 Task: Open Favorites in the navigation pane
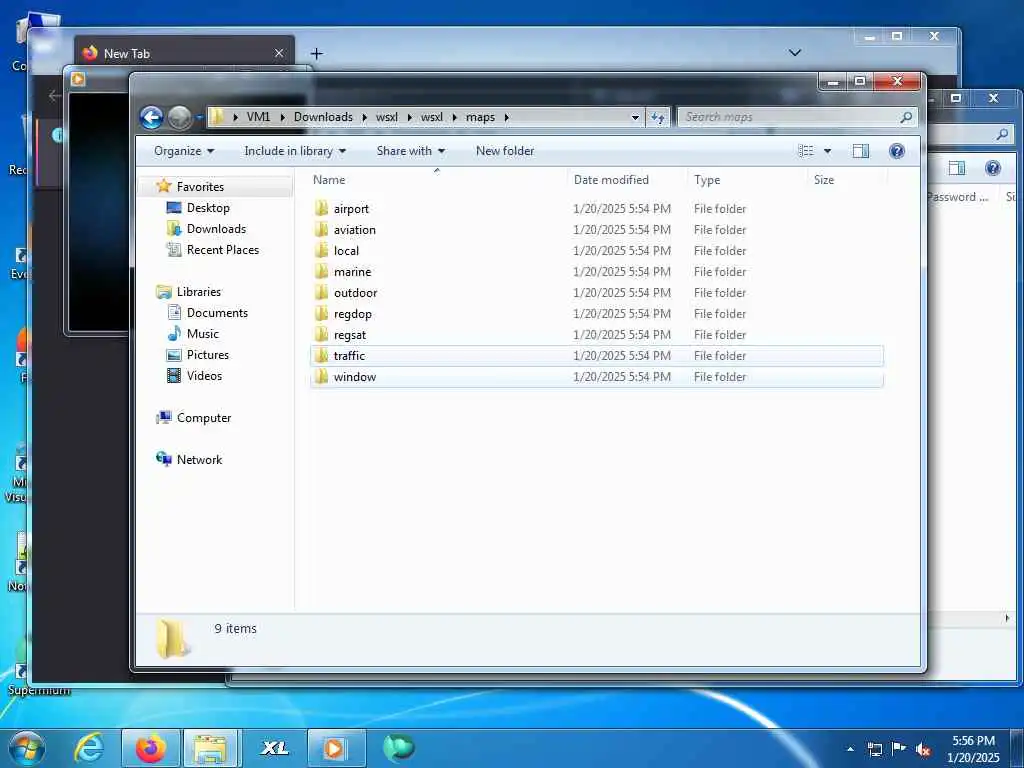click(200, 187)
